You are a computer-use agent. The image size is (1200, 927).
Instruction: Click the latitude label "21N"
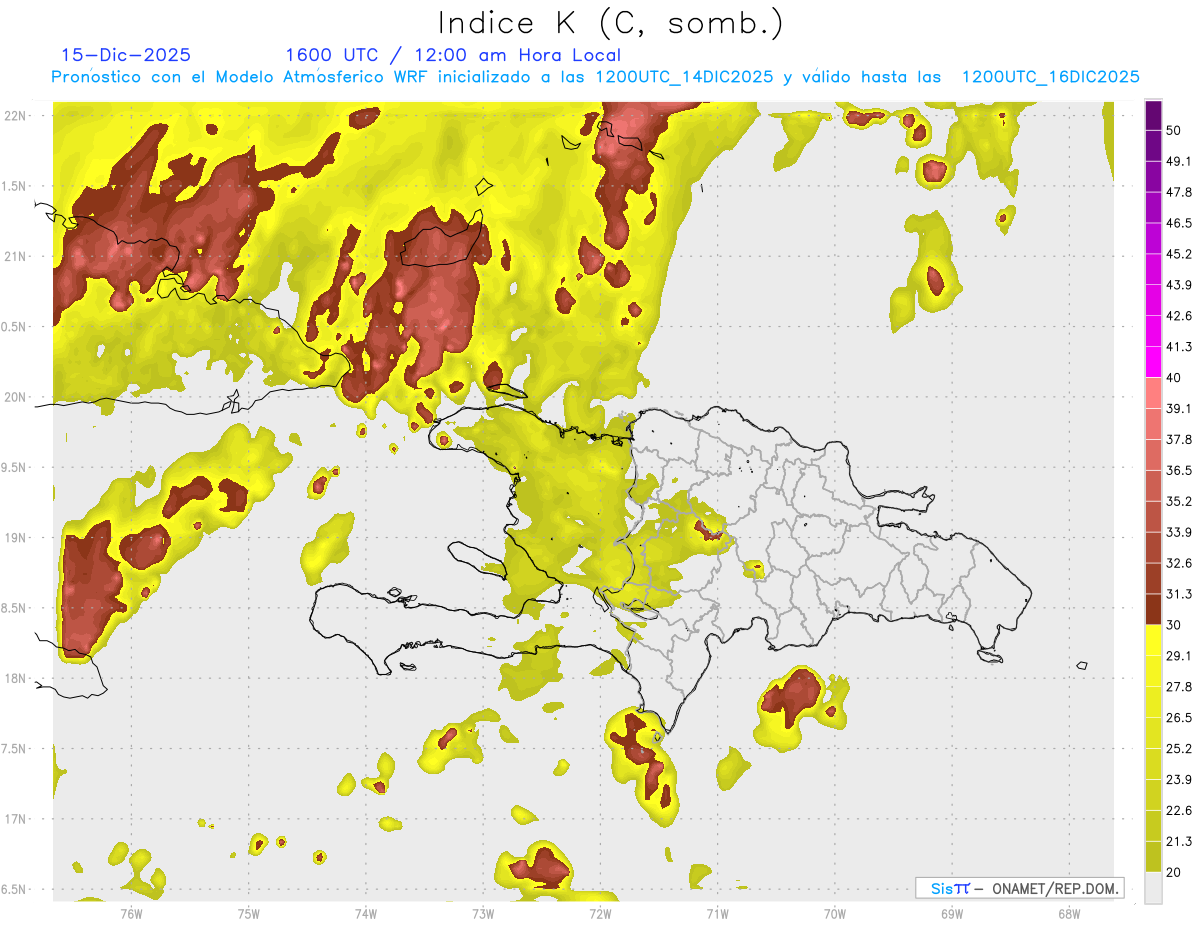click(16, 256)
